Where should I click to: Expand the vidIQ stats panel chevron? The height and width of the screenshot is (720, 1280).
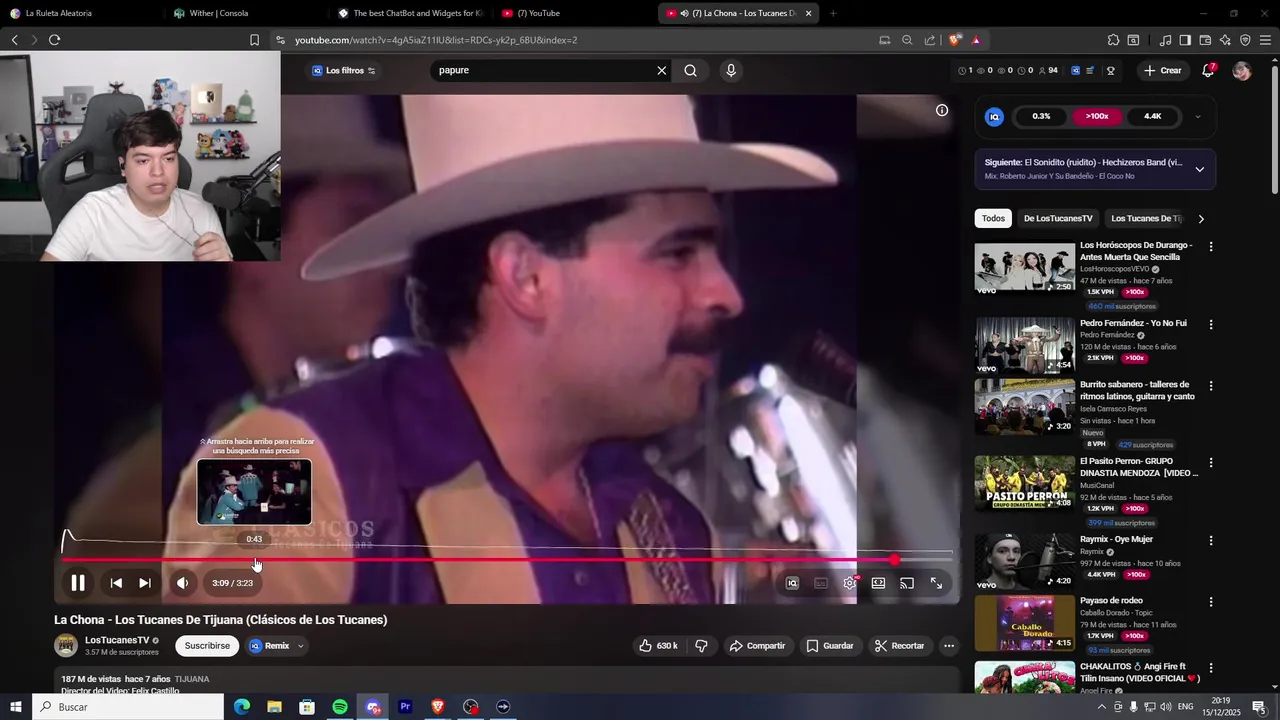[x=1198, y=117]
